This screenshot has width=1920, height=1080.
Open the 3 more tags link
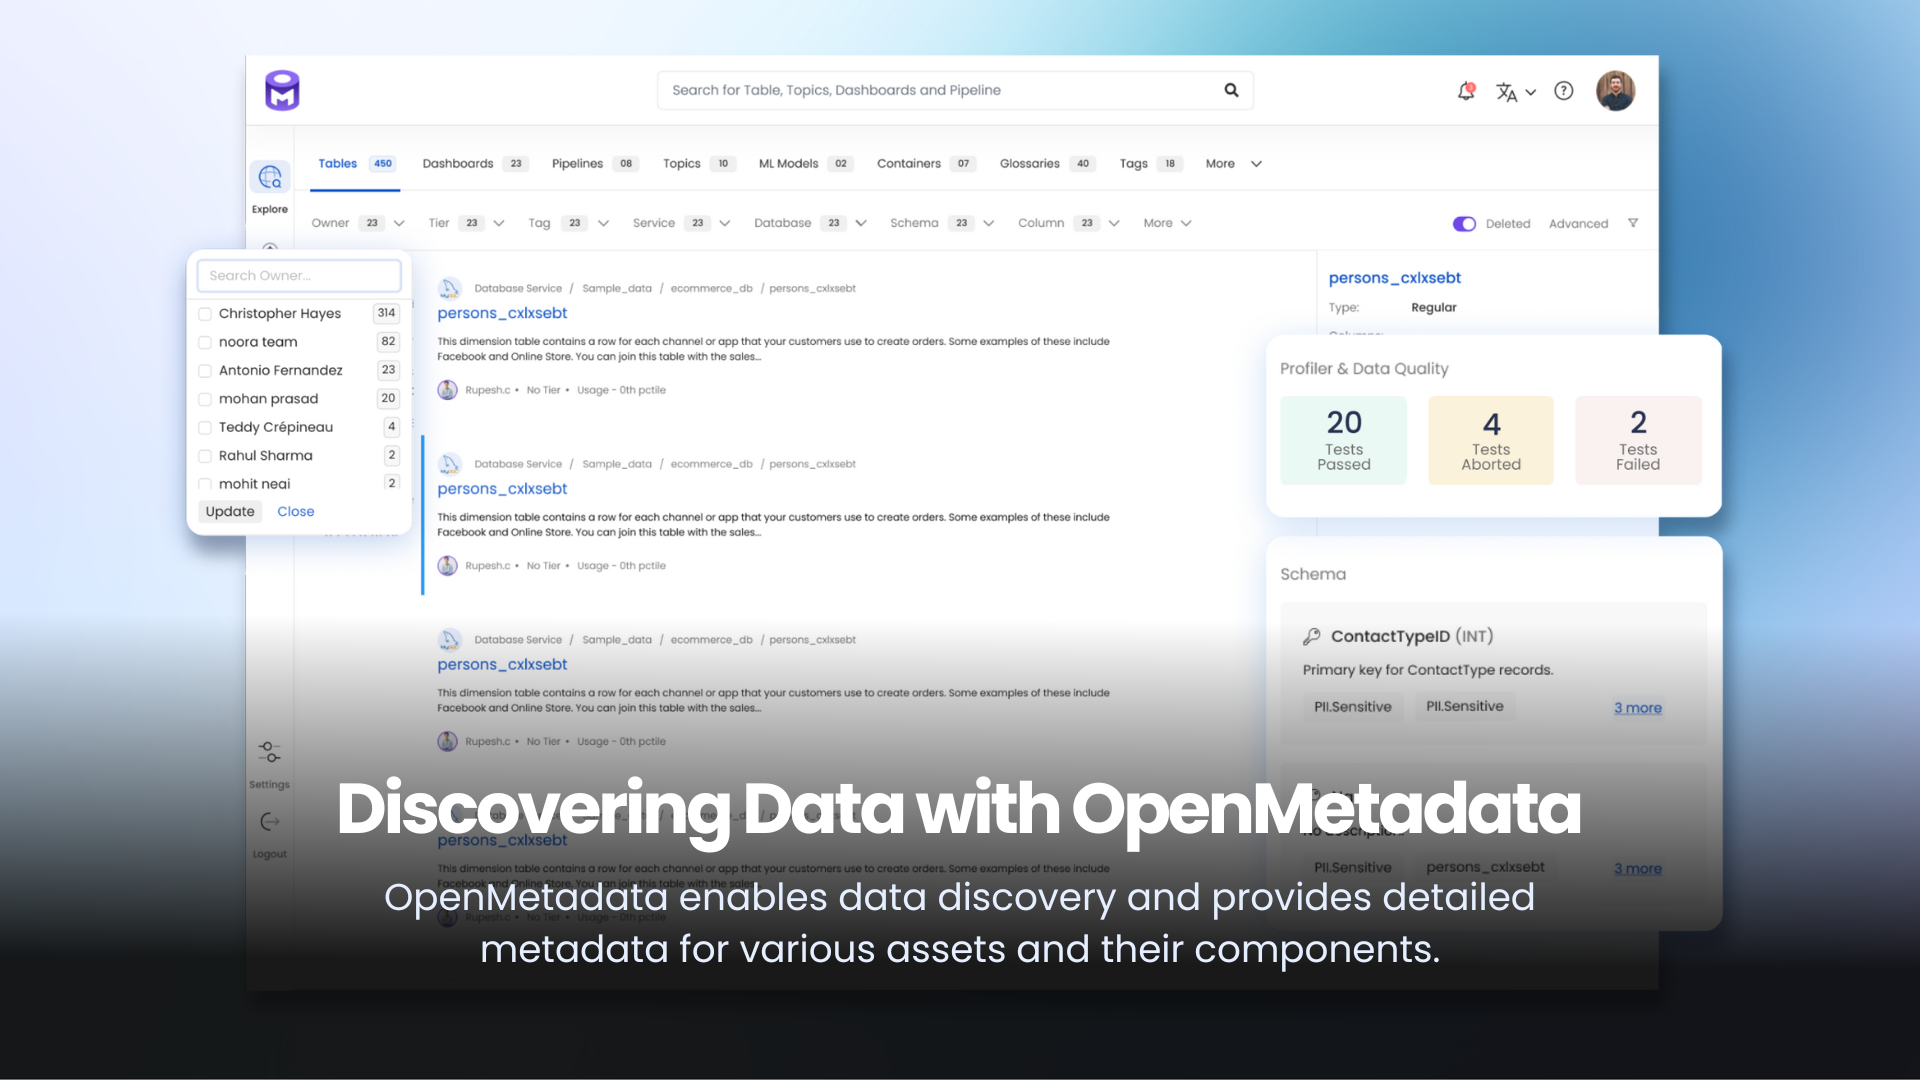1637,707
